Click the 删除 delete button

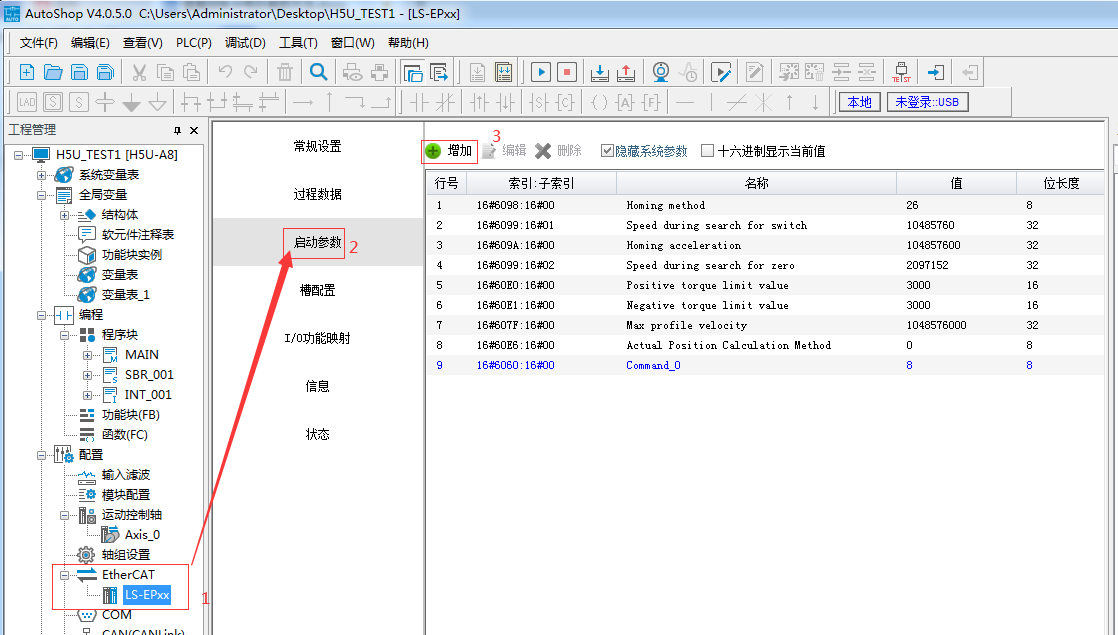click(x=559, y=151)
